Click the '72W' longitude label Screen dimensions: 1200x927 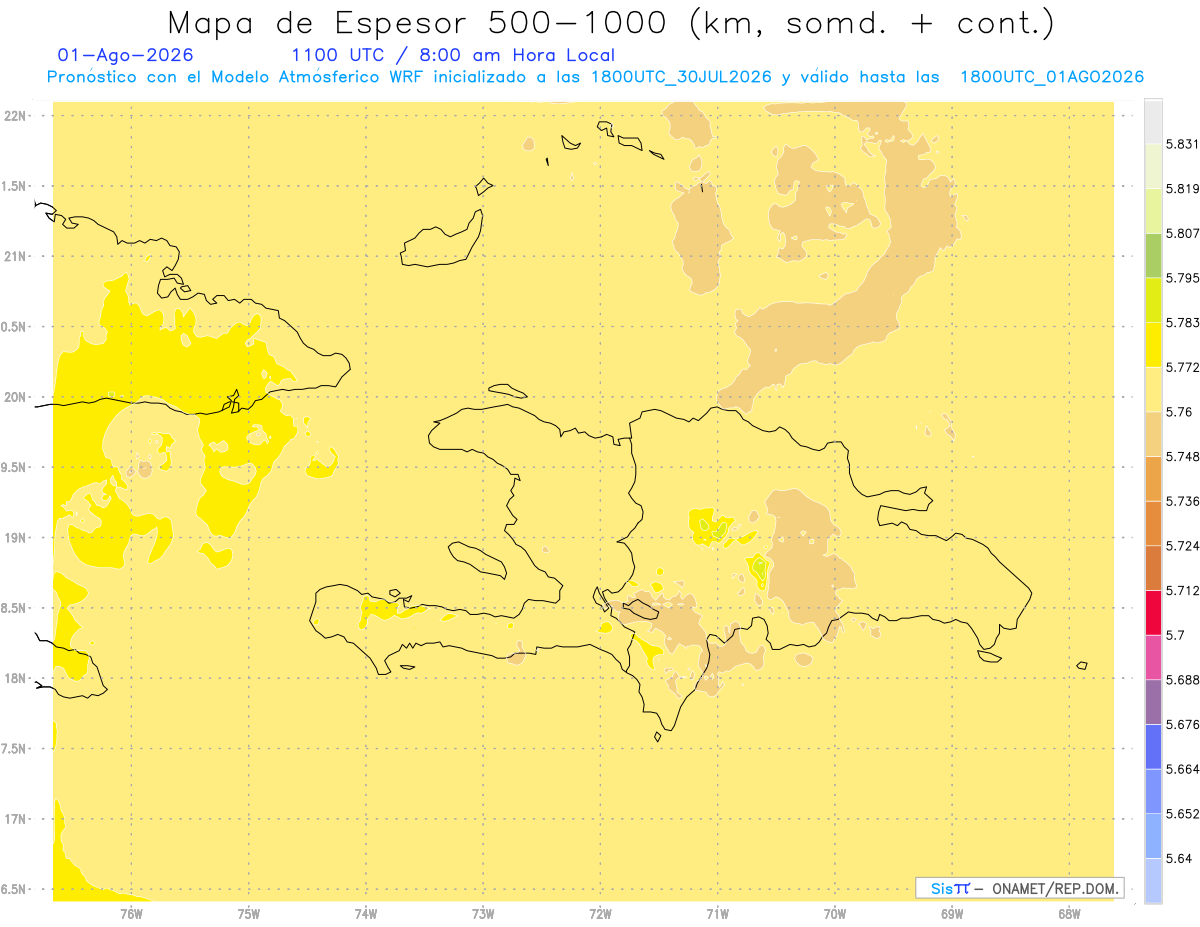click(600, 914)
